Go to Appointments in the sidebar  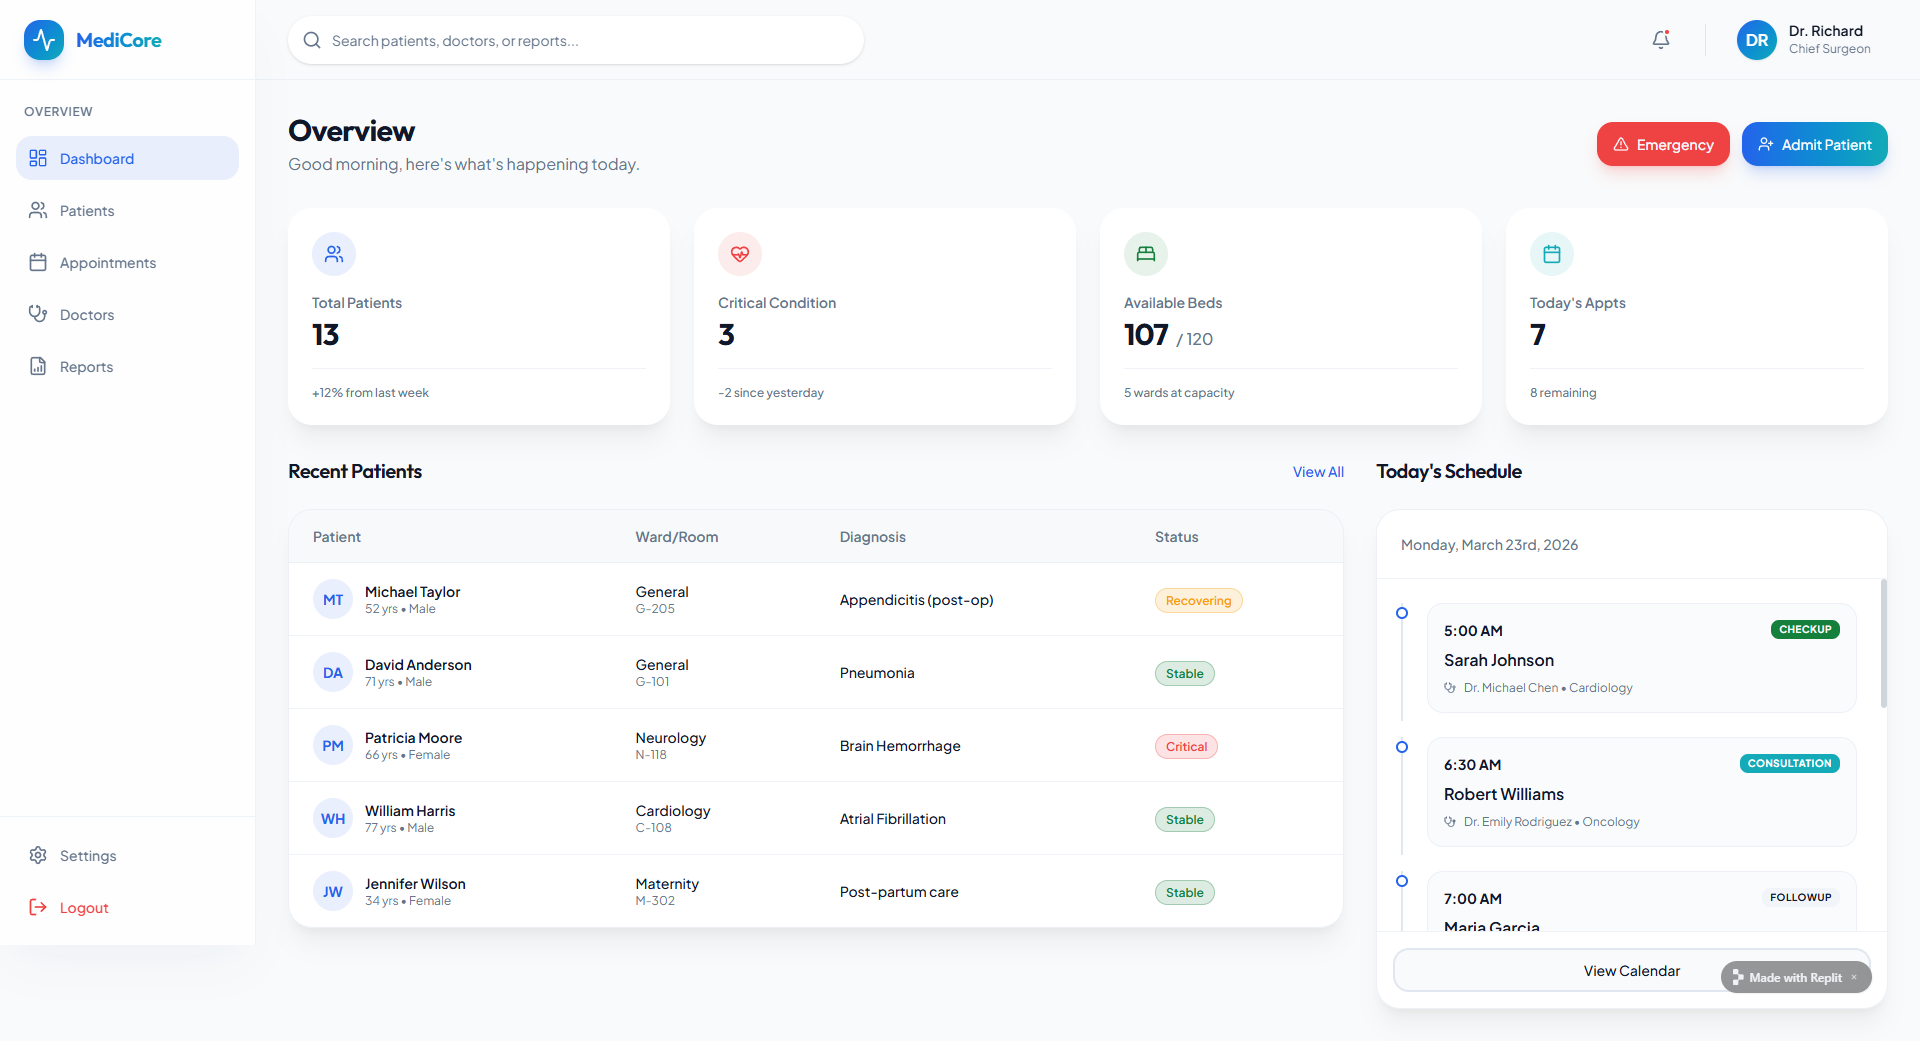[107, 263]
